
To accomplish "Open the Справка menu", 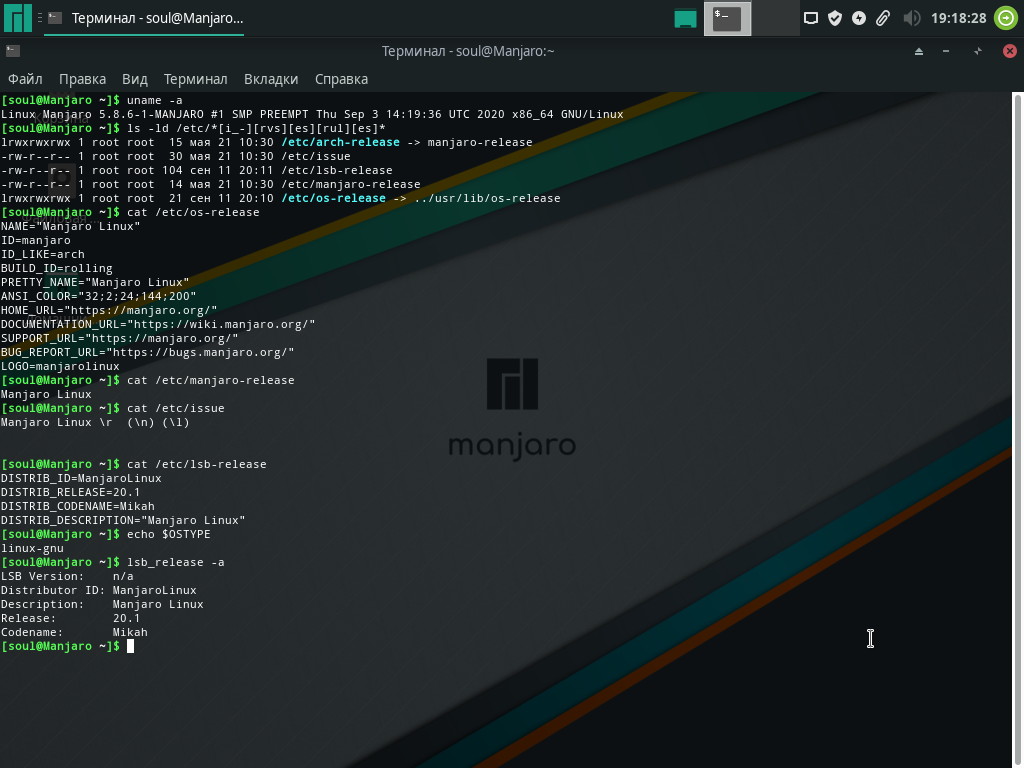I will coord(341,79).
